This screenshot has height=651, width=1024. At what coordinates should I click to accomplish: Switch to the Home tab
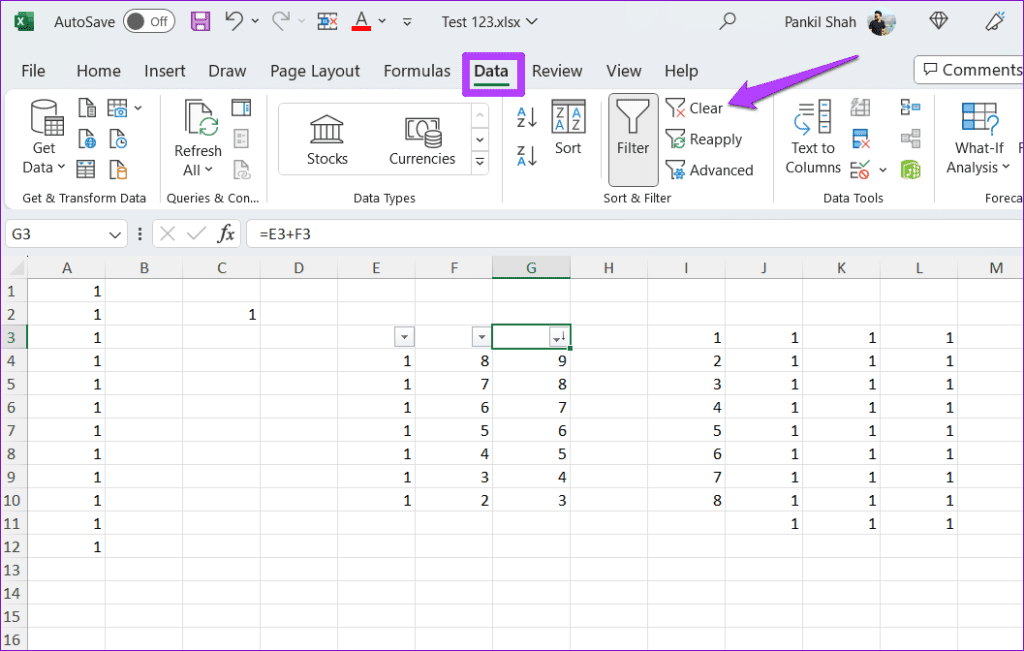(x=99, y=71)
